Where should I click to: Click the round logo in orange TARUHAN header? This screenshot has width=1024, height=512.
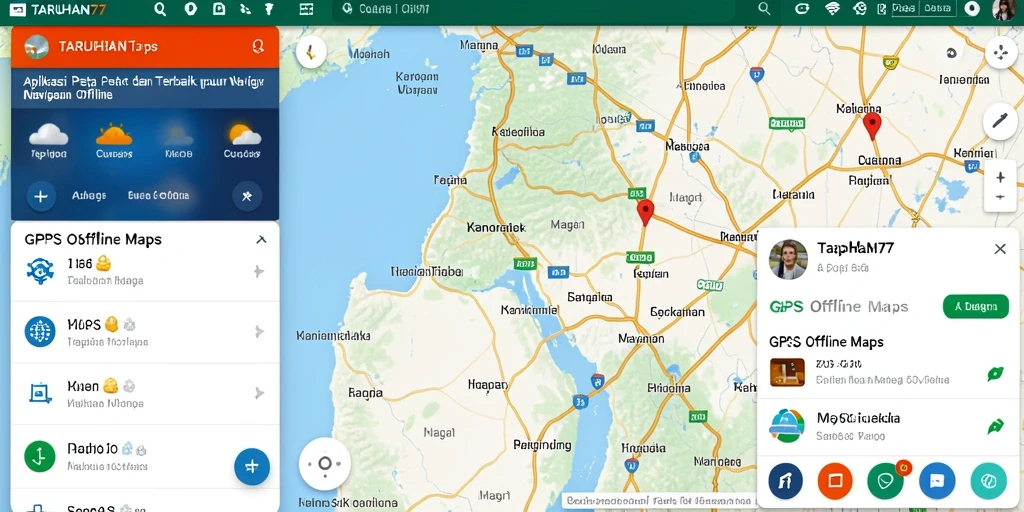(x=37, y=47)
